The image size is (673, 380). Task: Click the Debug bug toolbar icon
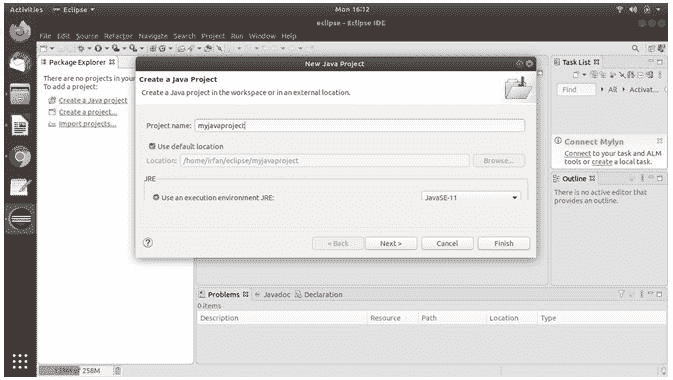[x=81, y=49]
